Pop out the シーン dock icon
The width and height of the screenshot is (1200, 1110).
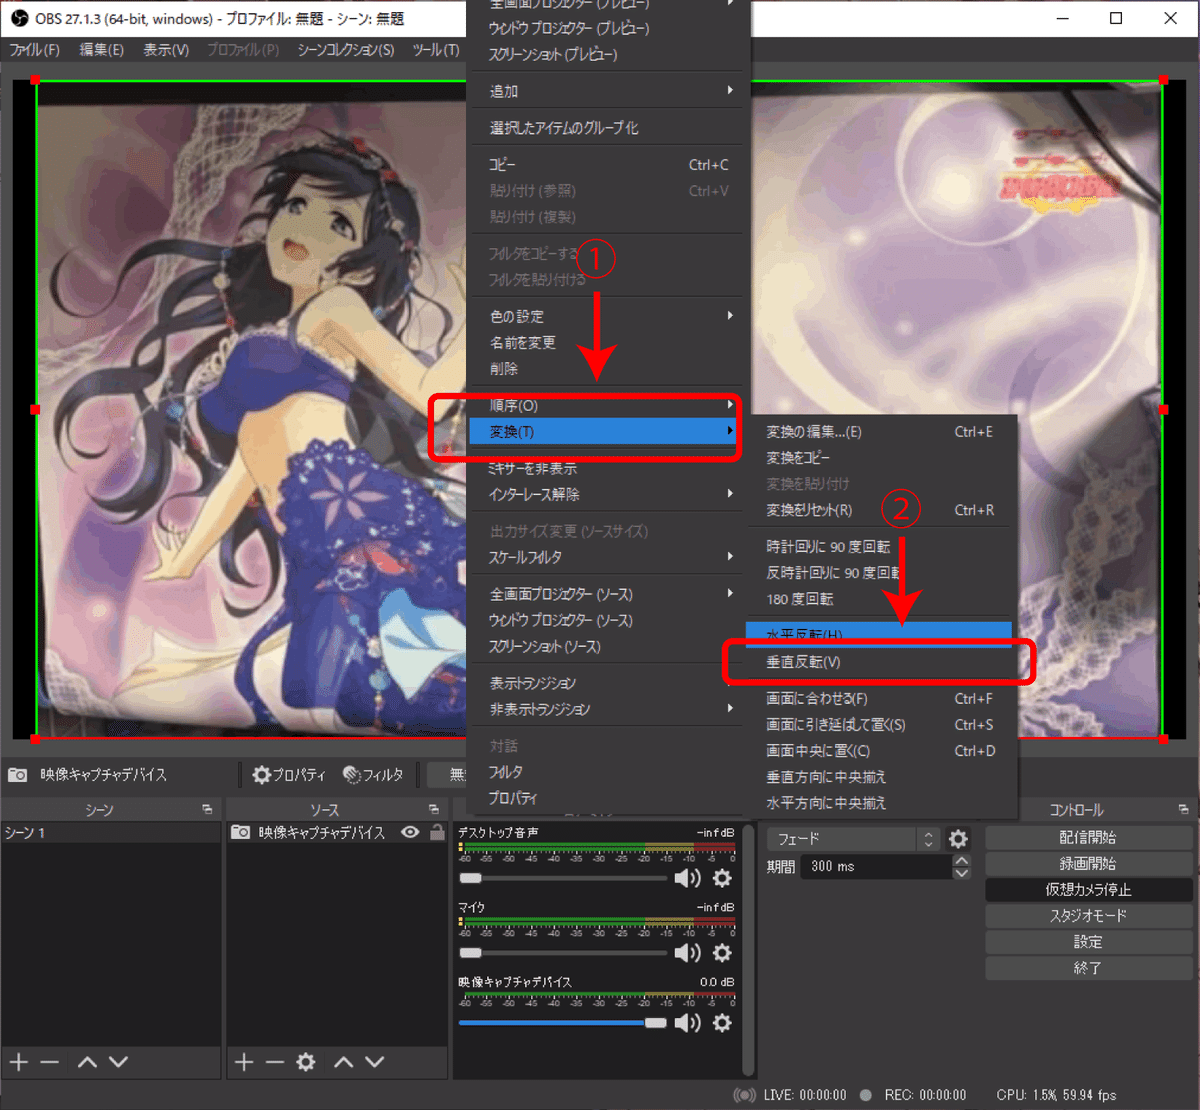pyautogui.click(x=207, y=809)
